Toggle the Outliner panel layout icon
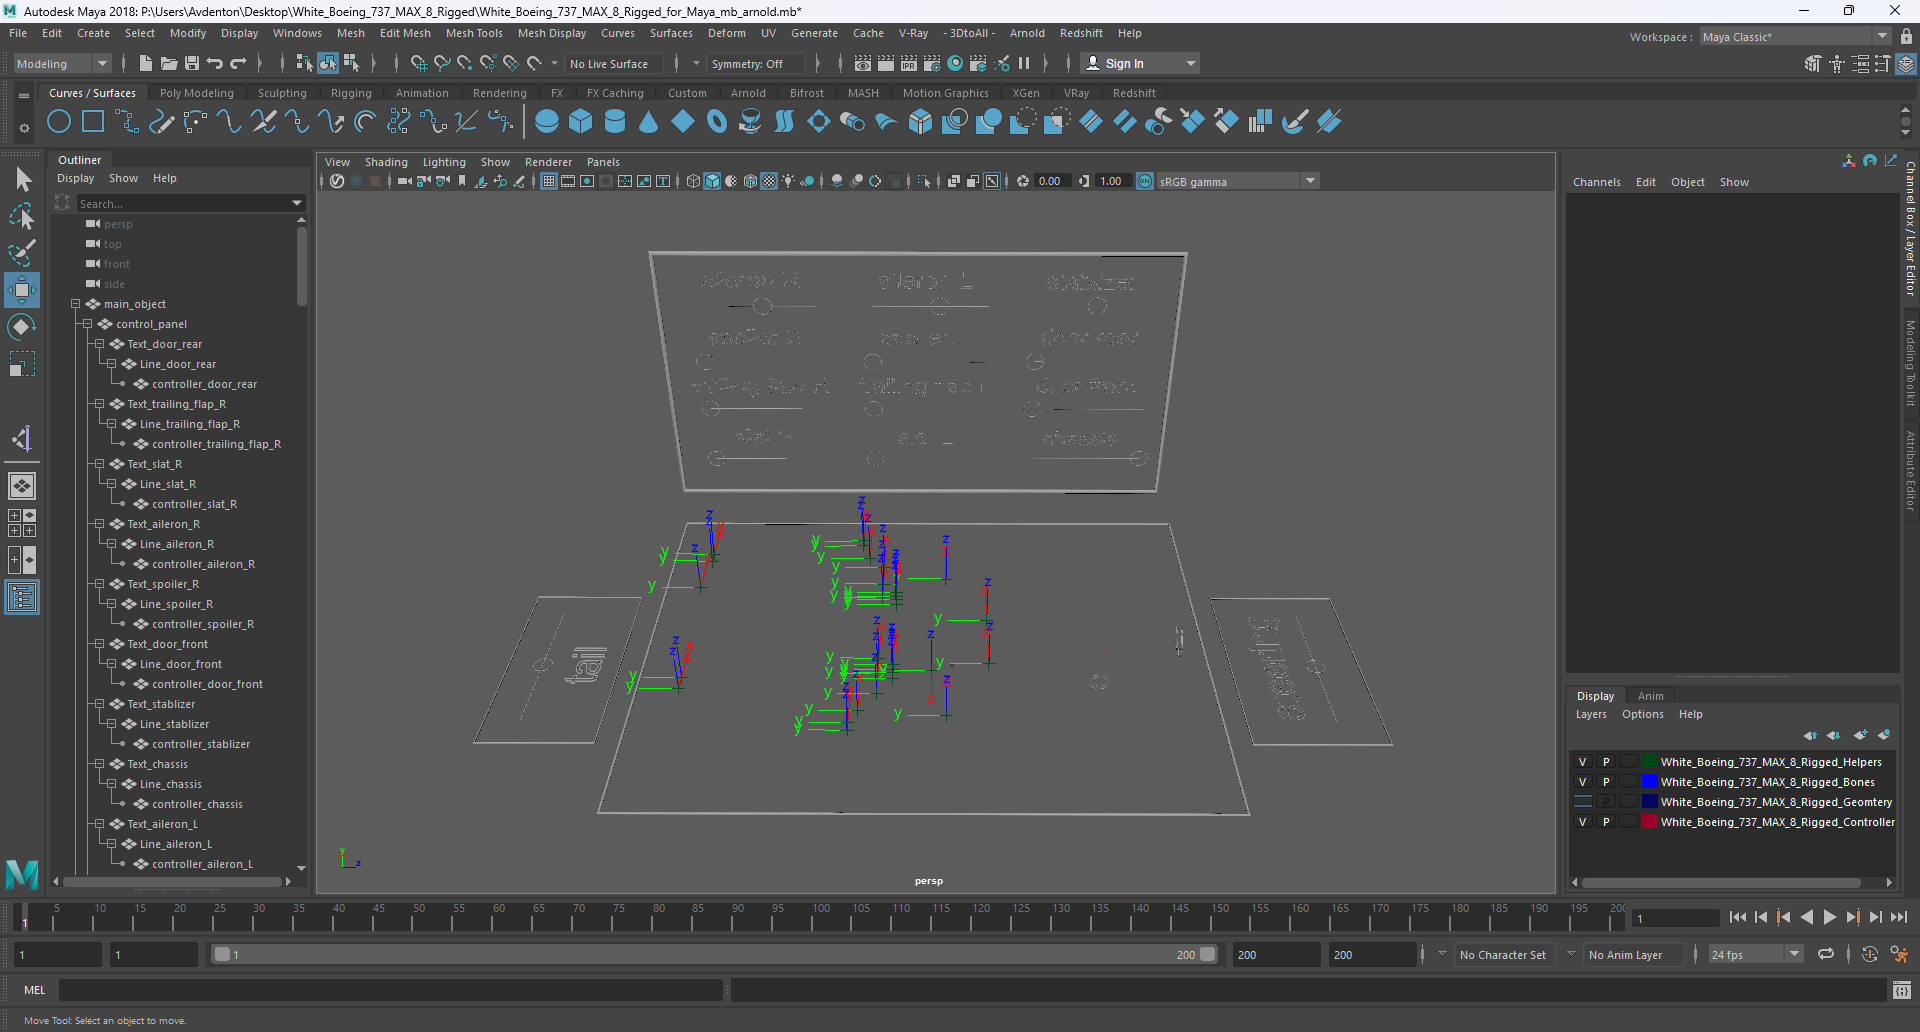Image resolution: width=1920 pixels, height=1032 pixels. [22, 598]
